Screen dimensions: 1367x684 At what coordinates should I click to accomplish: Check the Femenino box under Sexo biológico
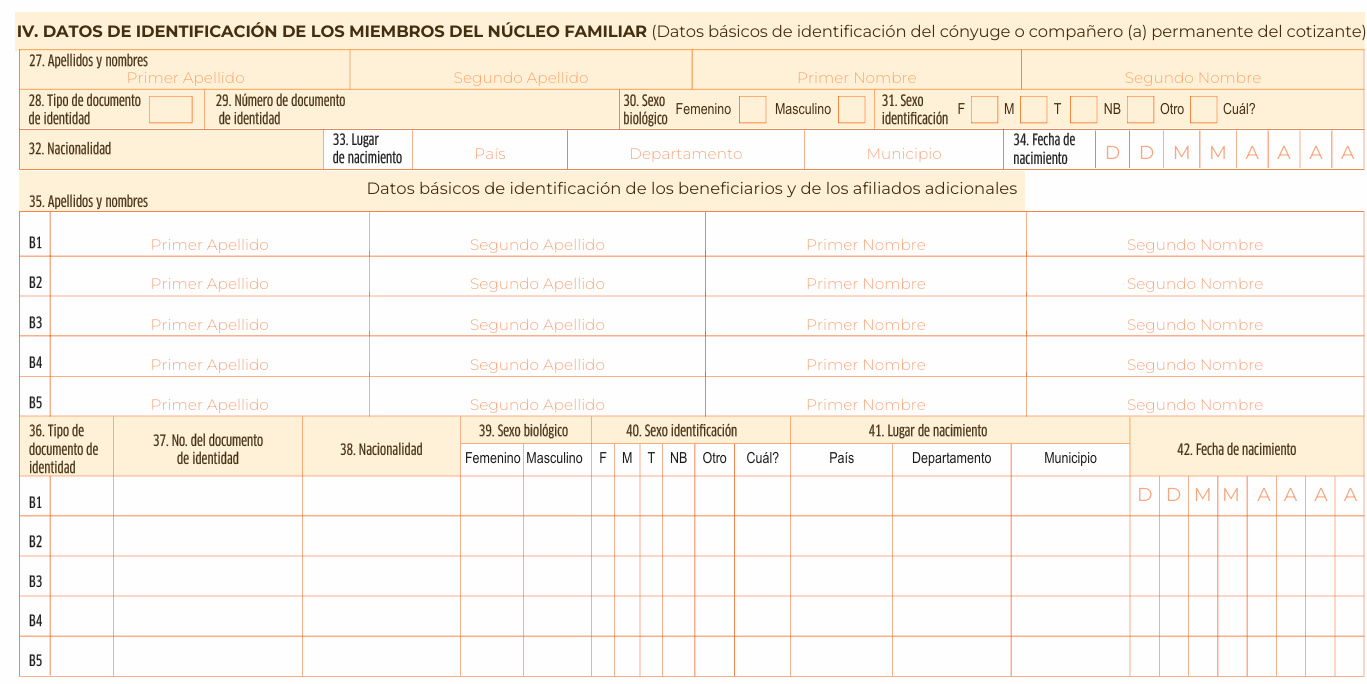[x=752, y=110]
